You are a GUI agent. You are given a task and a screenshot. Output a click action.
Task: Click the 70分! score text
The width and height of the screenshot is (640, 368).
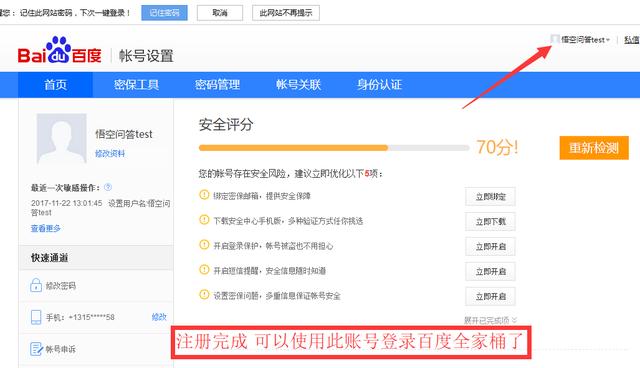click(x=497, y=147)
